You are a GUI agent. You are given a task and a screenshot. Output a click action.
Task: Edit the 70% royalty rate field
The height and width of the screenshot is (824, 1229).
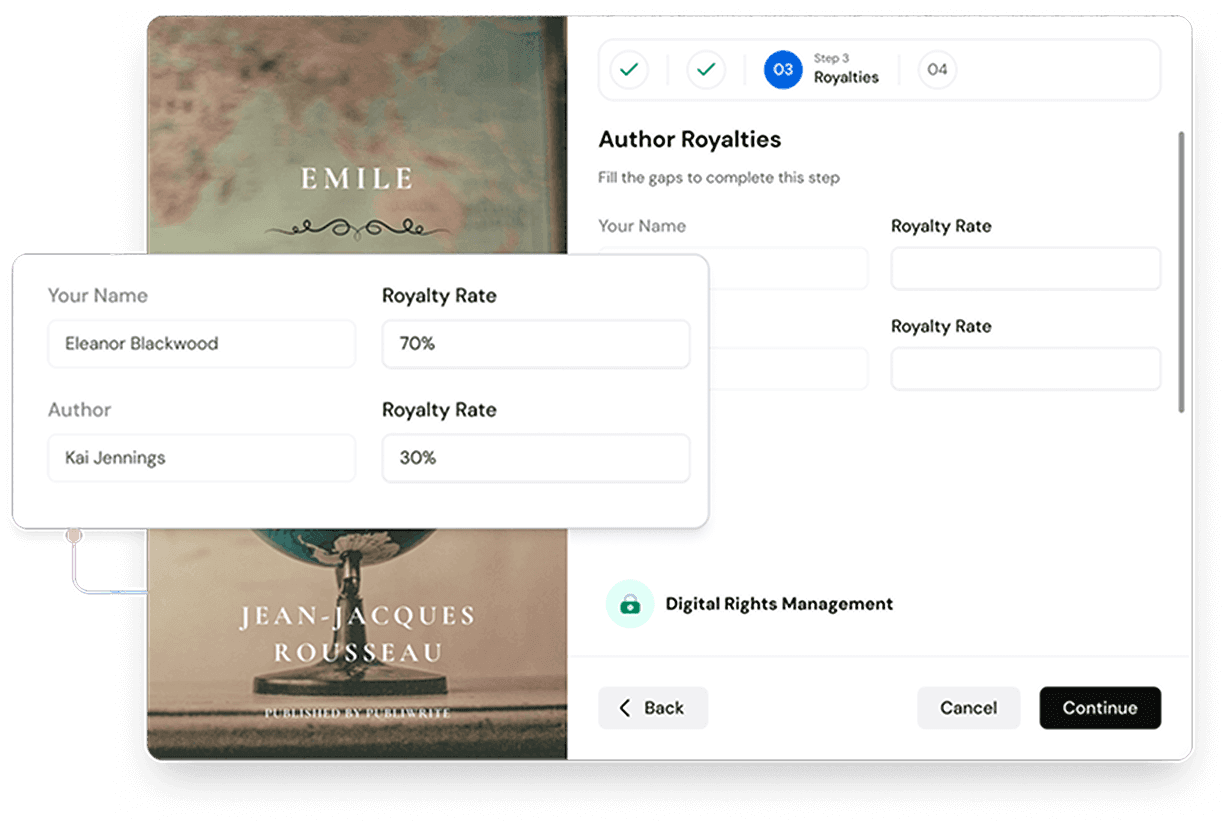(536, 344)
